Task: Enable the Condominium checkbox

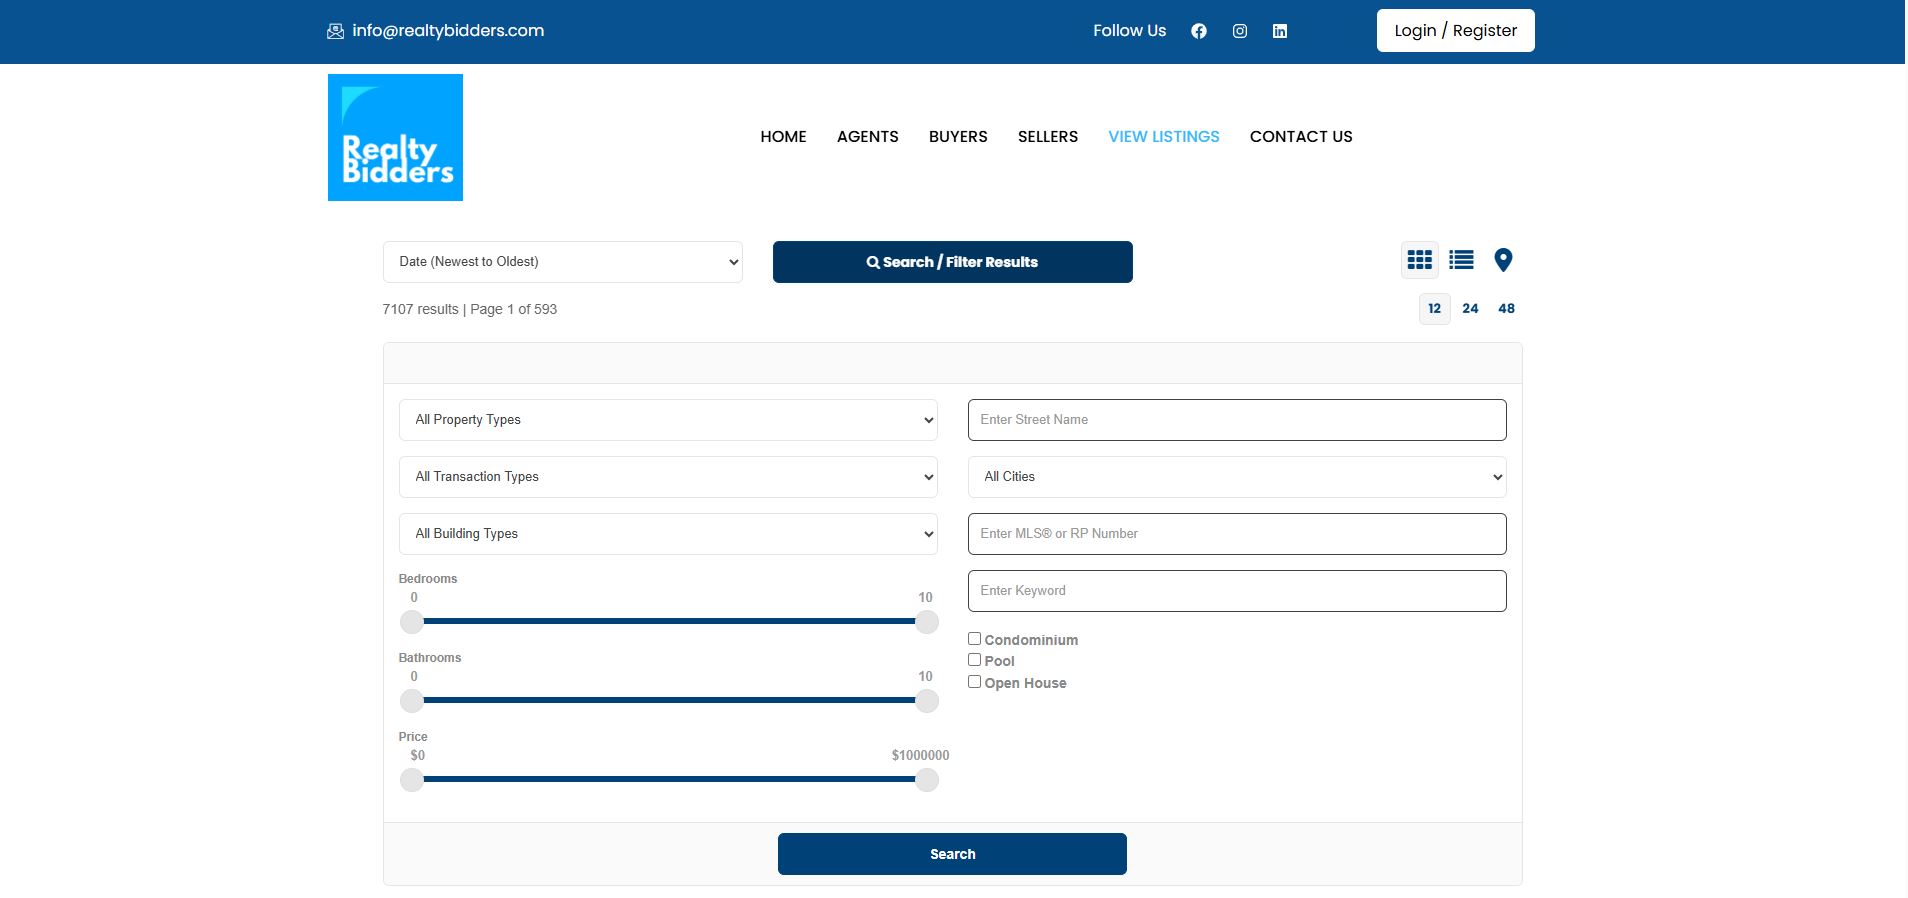Action: point(974,639)
